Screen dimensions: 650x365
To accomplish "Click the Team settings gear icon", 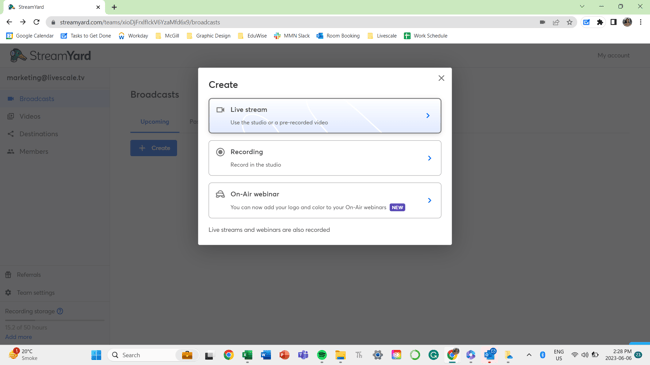I will pos(8,292).
